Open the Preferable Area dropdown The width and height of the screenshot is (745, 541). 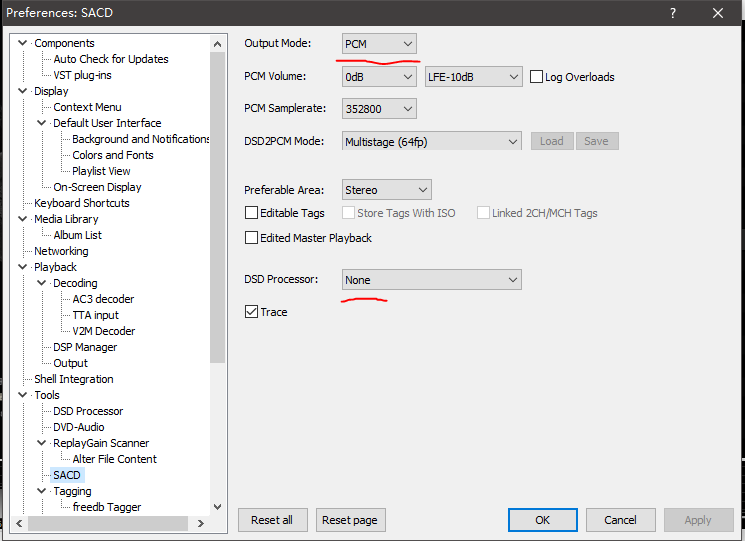pos(386,190)
